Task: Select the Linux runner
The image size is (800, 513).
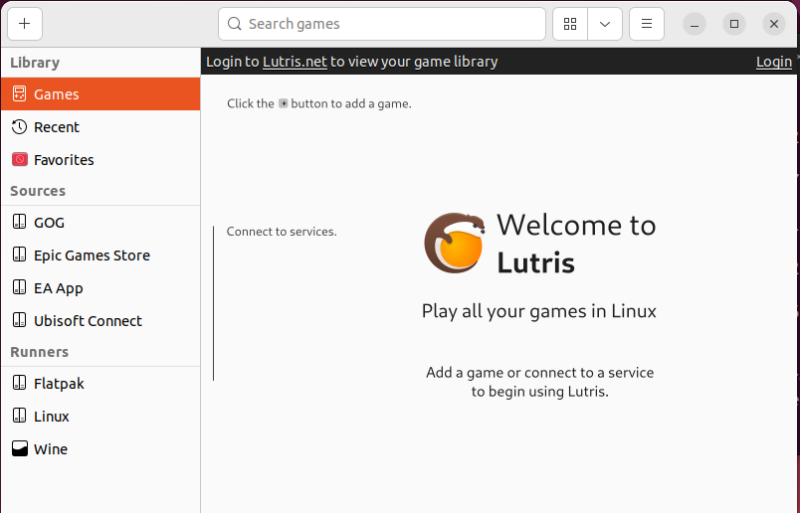Action: (x=101, y=416)
